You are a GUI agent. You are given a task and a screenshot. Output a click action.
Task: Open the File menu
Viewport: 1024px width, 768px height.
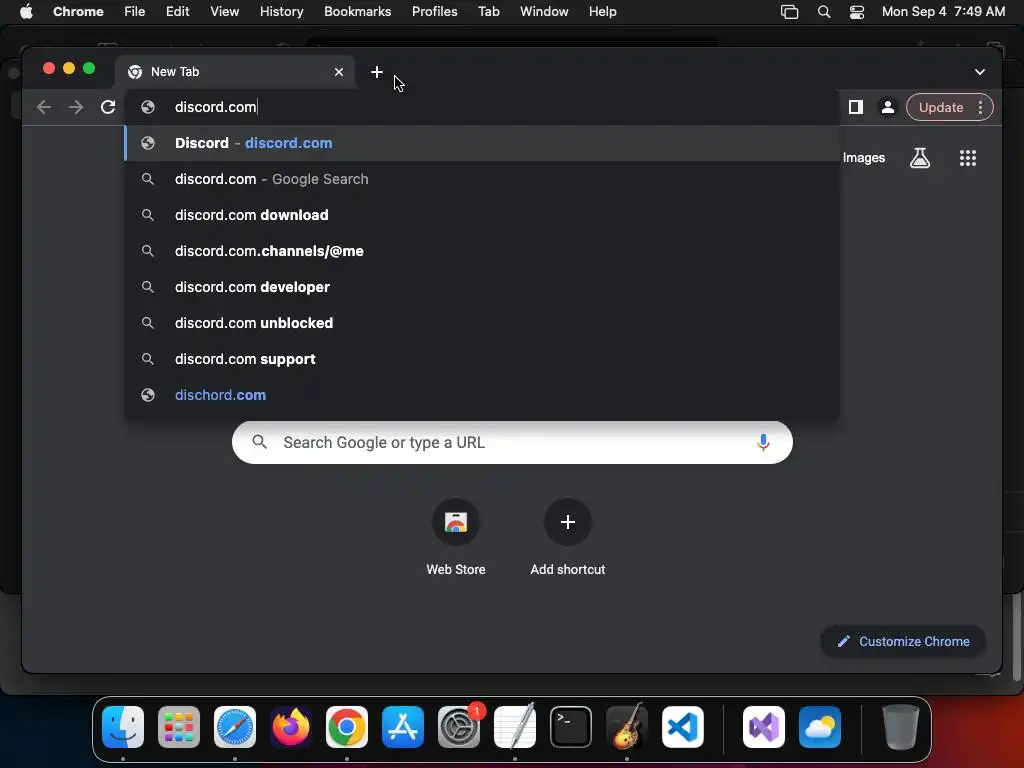point(135,12)
